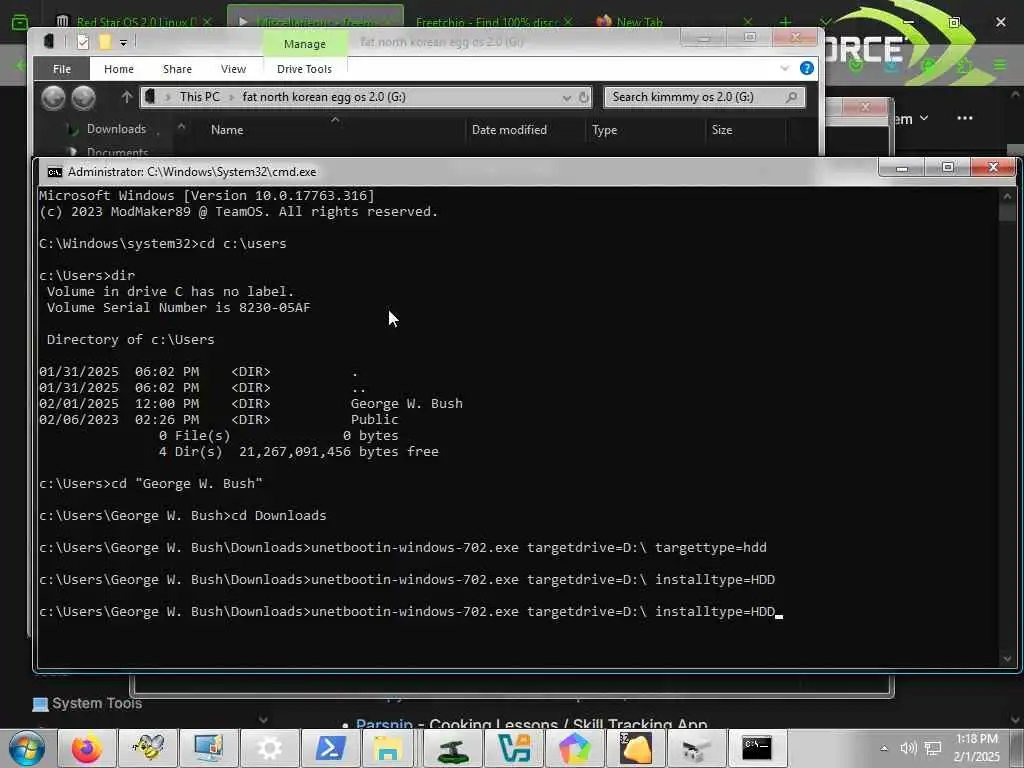Open the volume tray icon
1024x768 pixels.
908,748
